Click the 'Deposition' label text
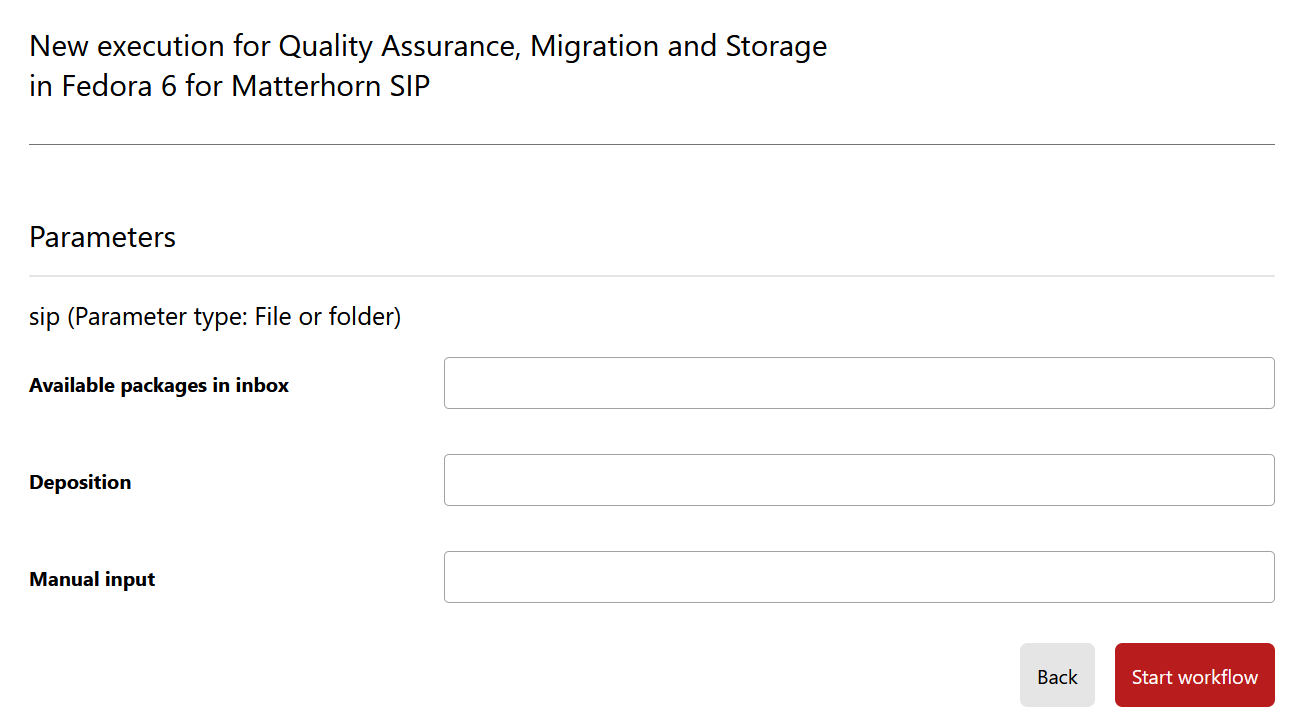 (80, 482)
